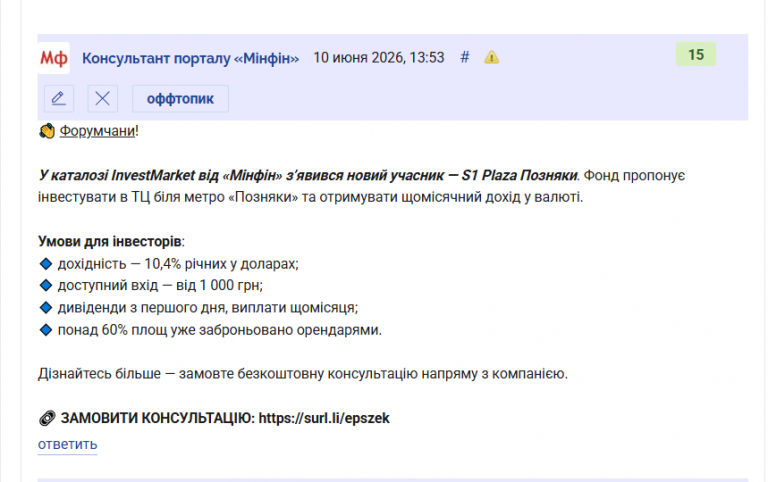Screen dimensions: 768x482
Task: Click the text «дивіденди з першого дня, виплати щомісяця»
Action: (x=208, y=308)
